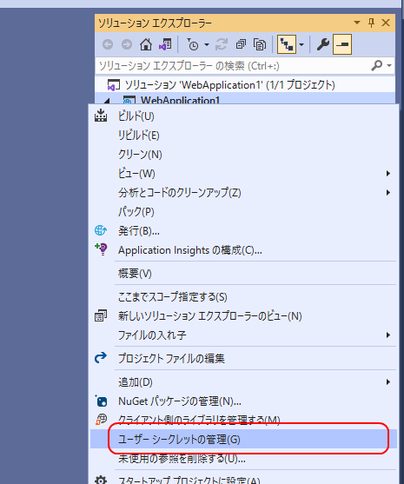Expand the search options dropdown arrow
Image resolution: width=404 pixels, height=484 pixels.
389,66
